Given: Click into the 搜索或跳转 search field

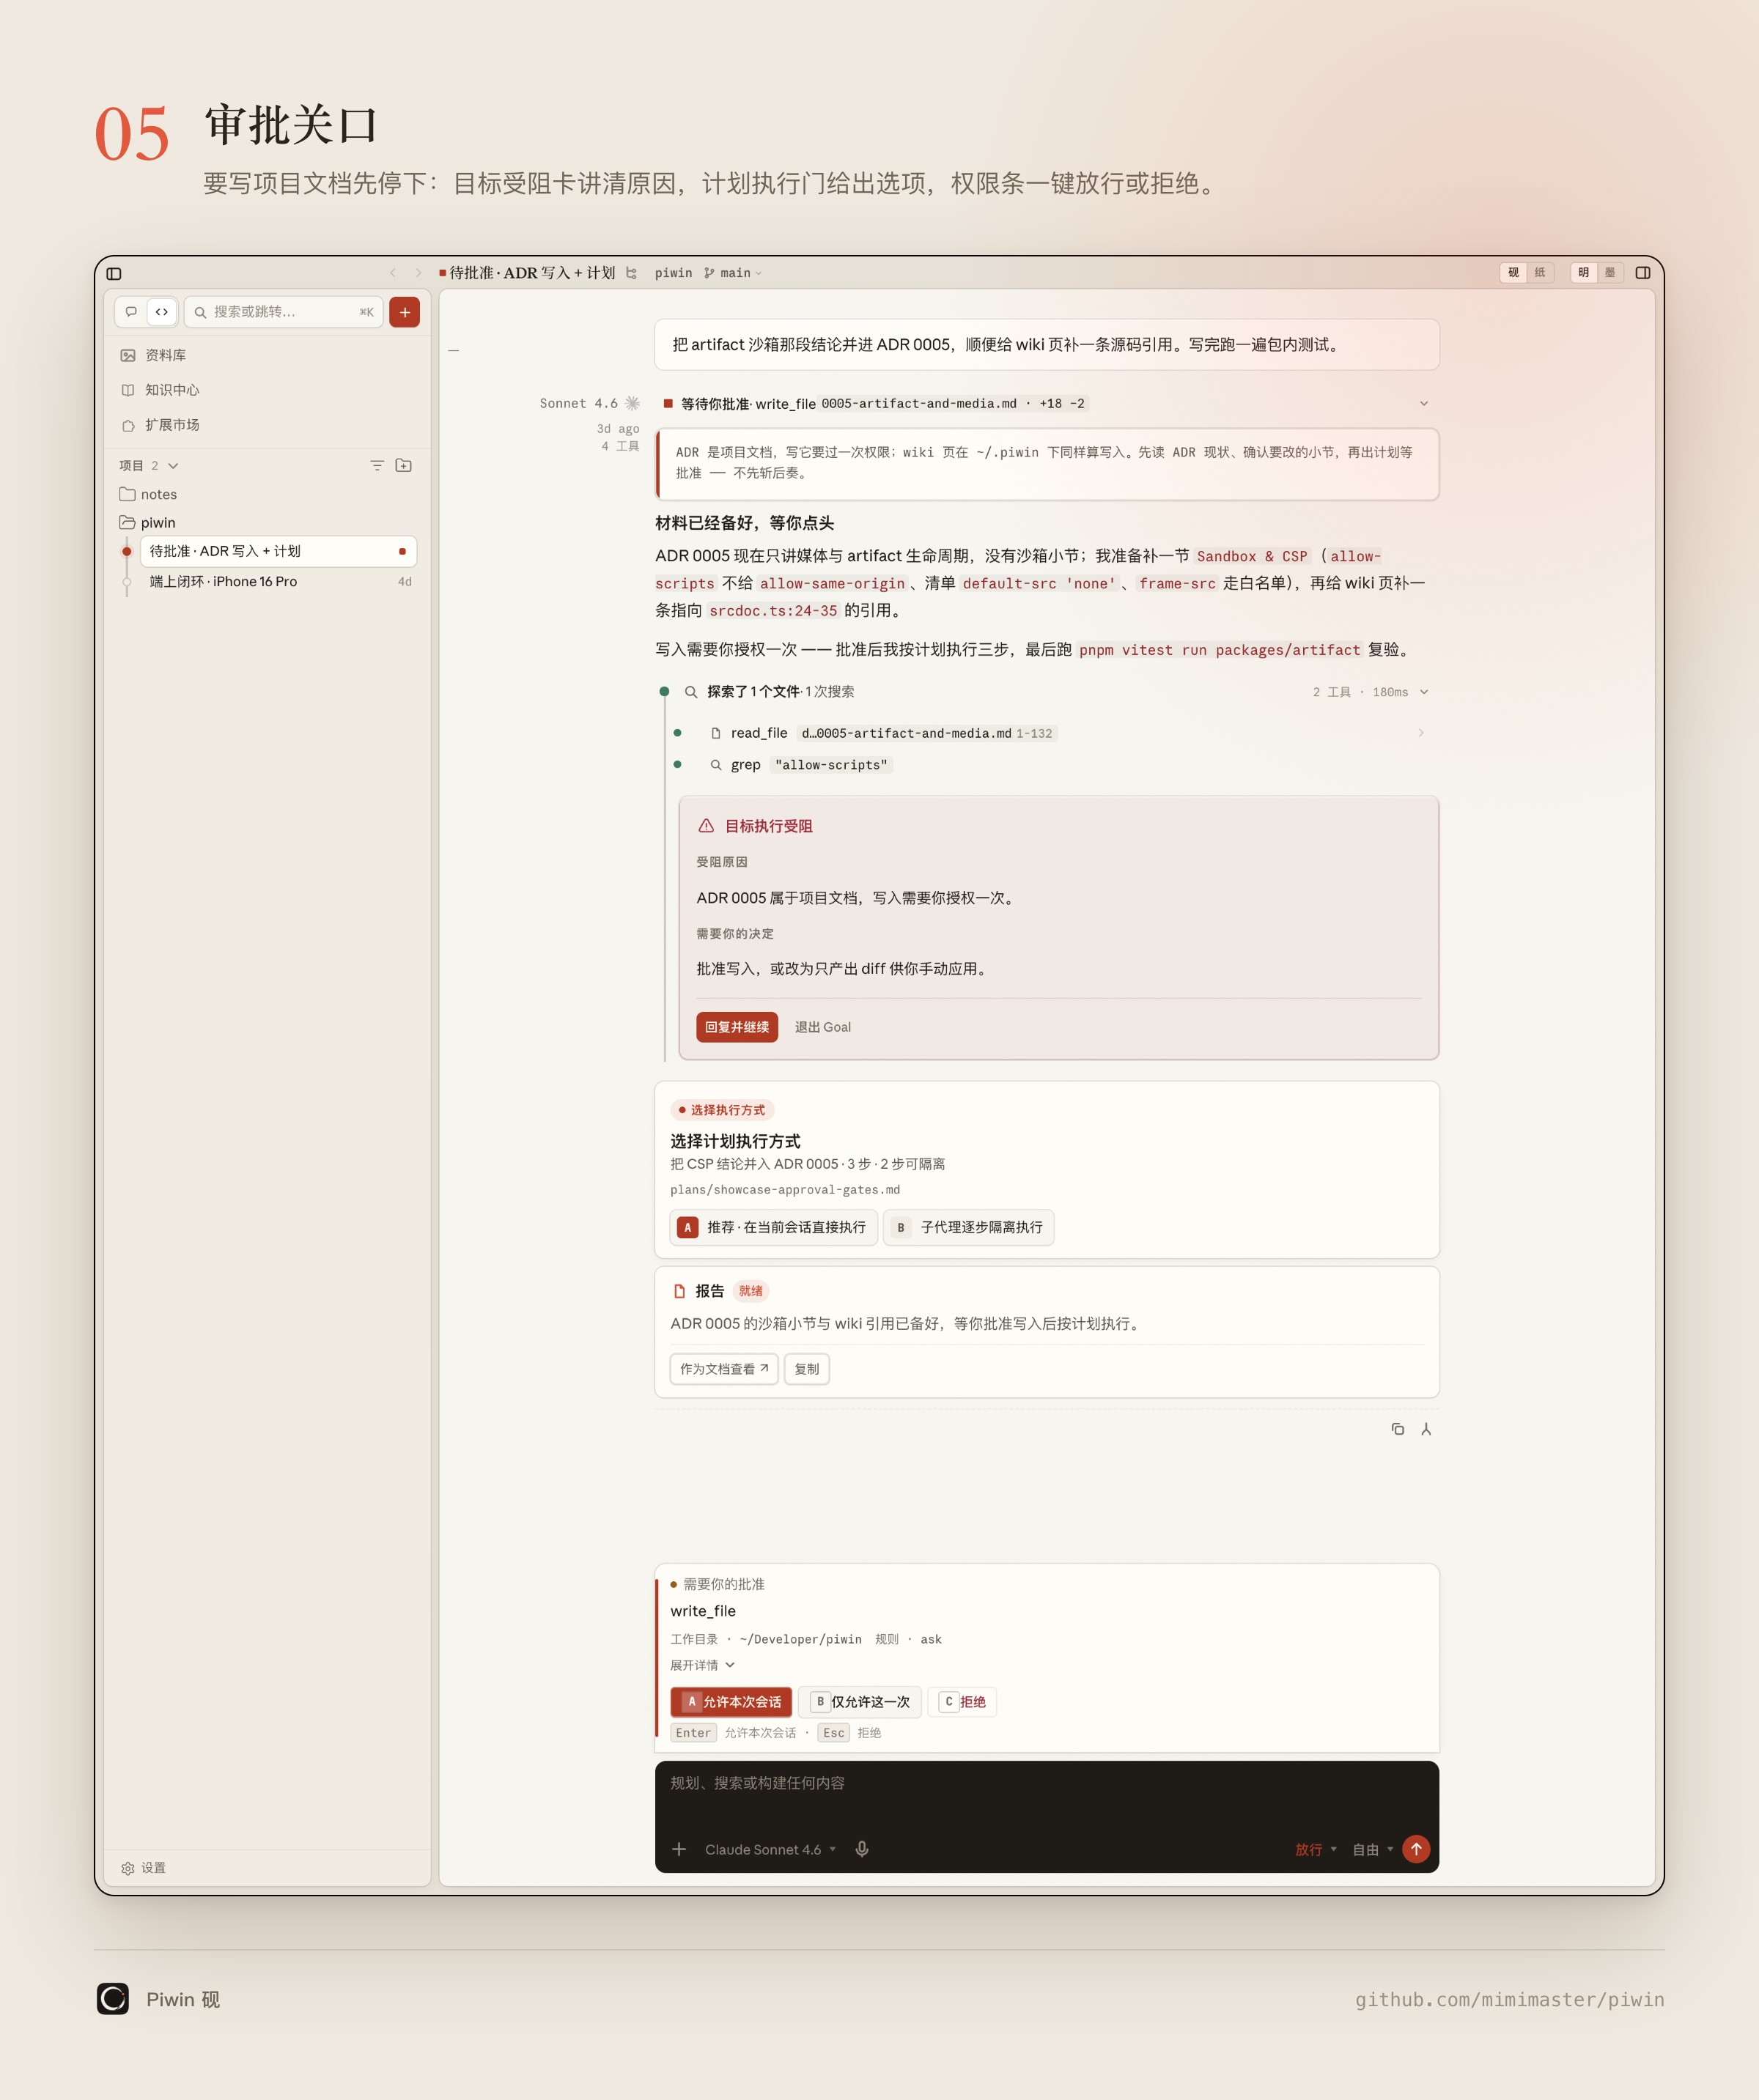Looking at the screenshot, I should click(284, 312).
